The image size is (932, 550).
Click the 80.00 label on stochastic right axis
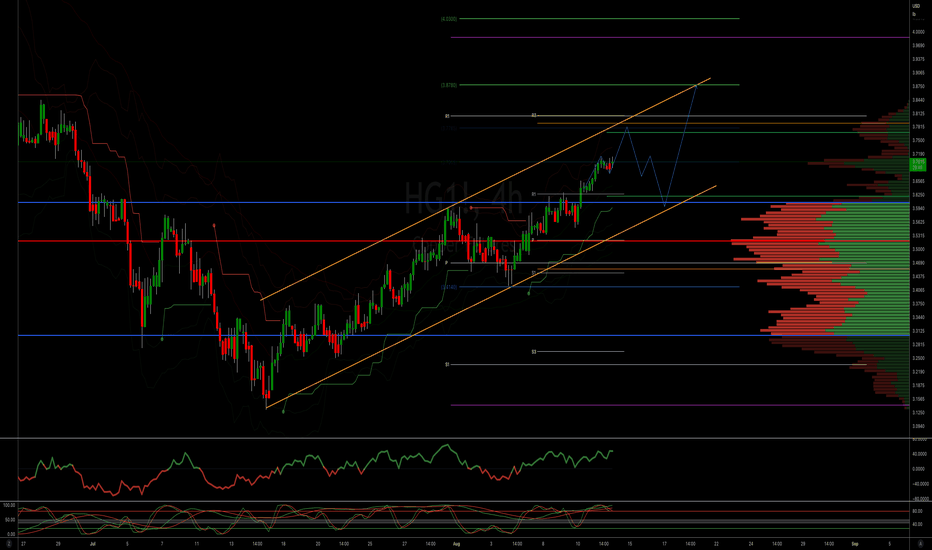917,511
